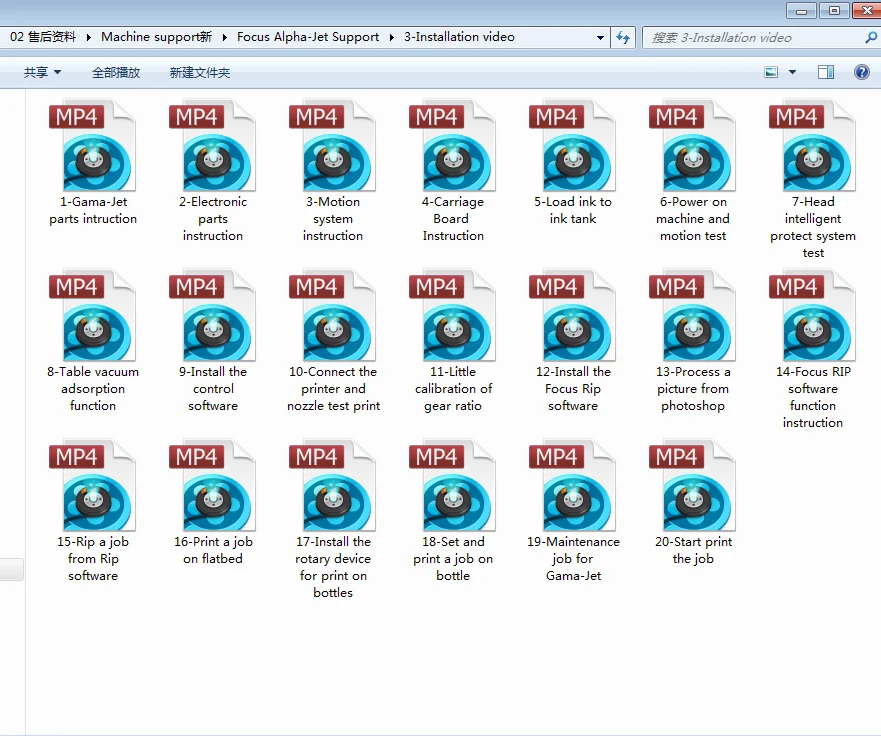This screenshot has width=881, height=736.
Task: Click the label '12-Install the Focus Rip software'
Action: [x=573, y=389]
